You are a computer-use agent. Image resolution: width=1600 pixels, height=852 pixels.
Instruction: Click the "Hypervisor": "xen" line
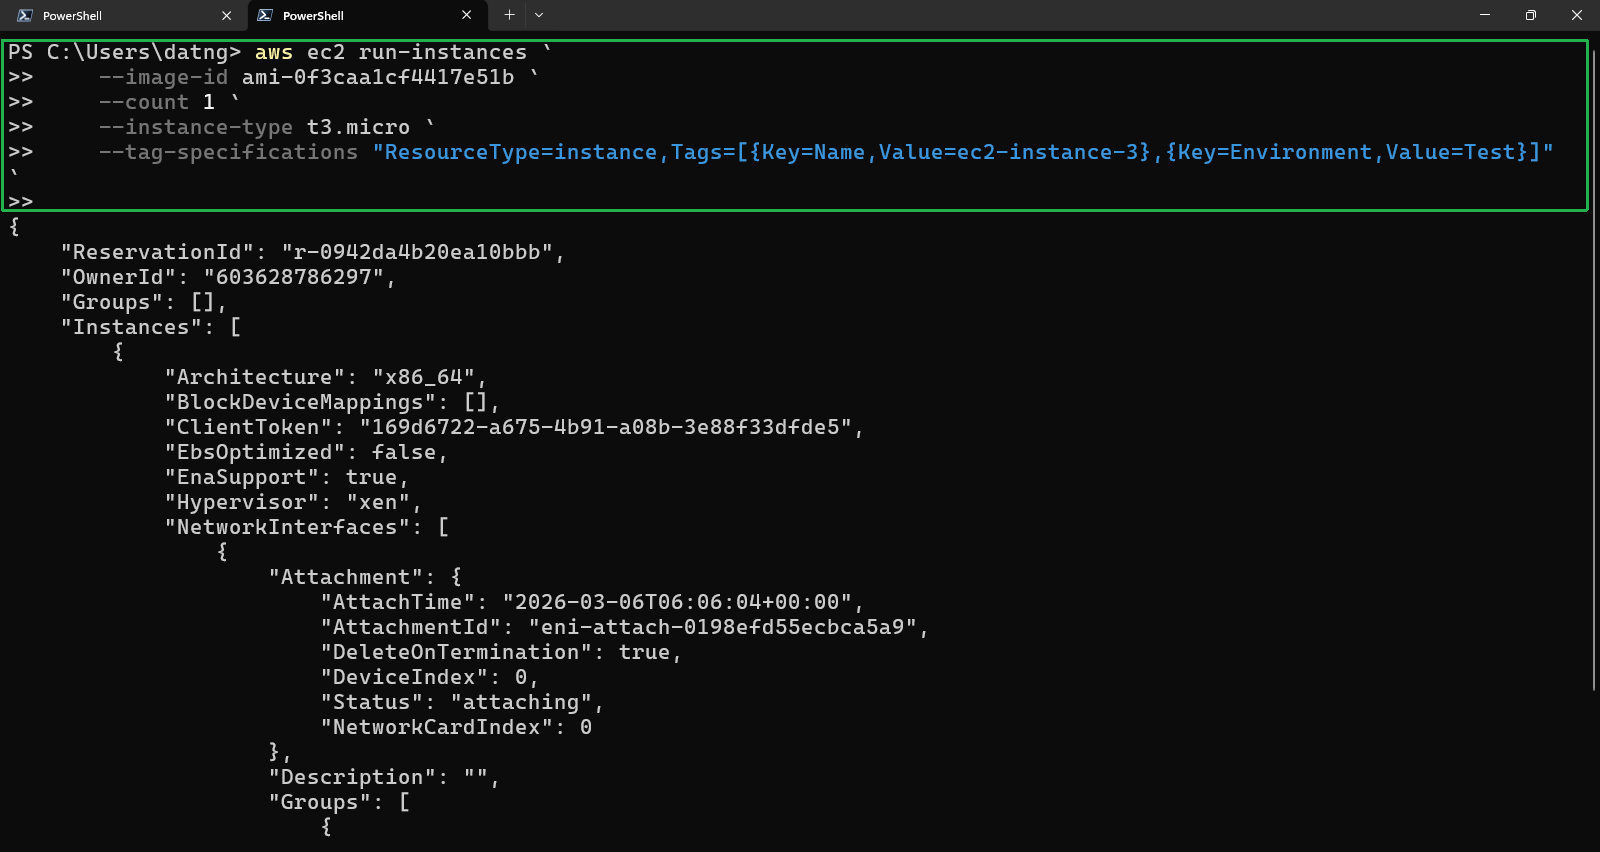293,502
